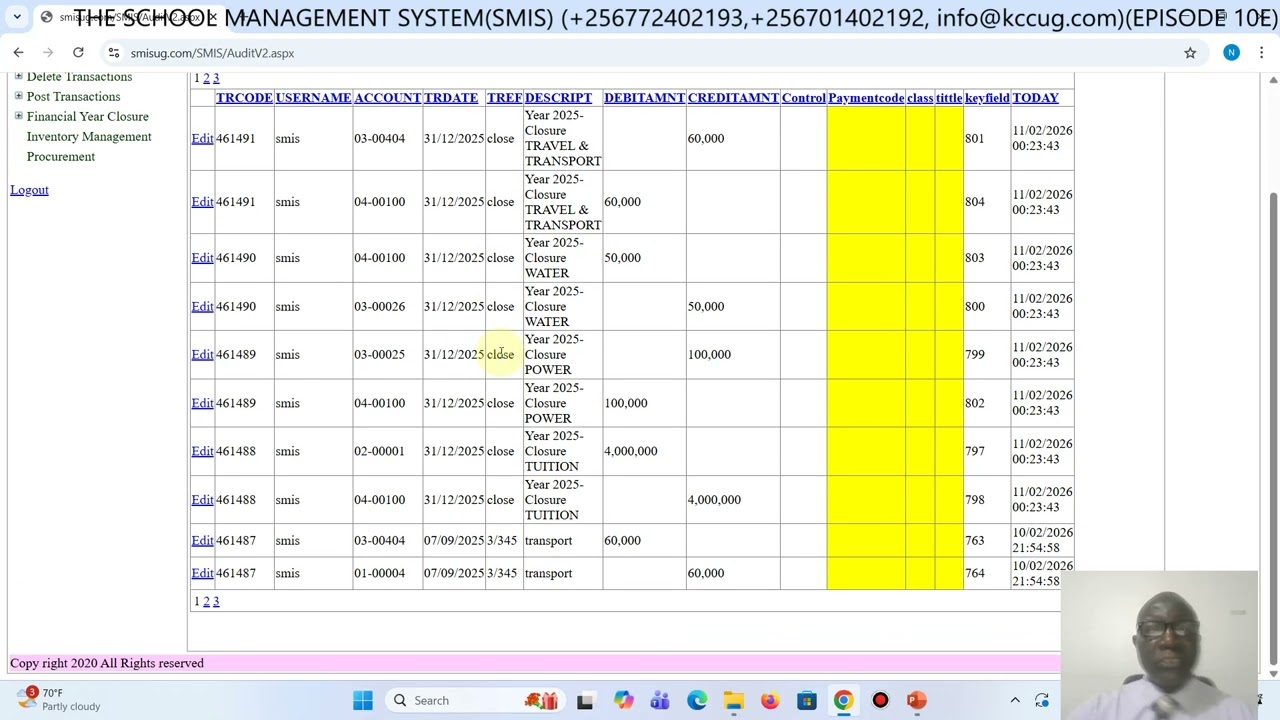Viewport: 1280px width, 720px height.
Task: Go to page 2 in the top pager
Action: pyautogui.click(x=206, y=78)
